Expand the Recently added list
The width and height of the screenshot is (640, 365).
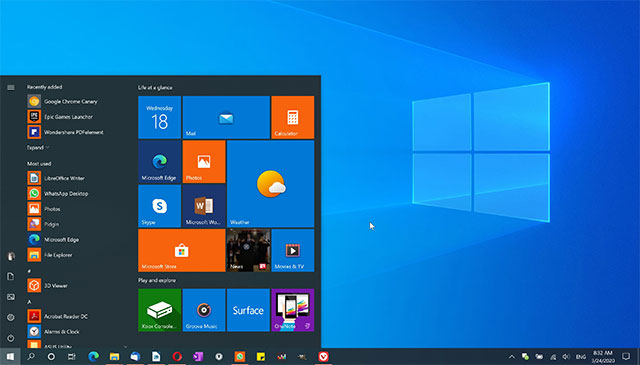point(38,147)
